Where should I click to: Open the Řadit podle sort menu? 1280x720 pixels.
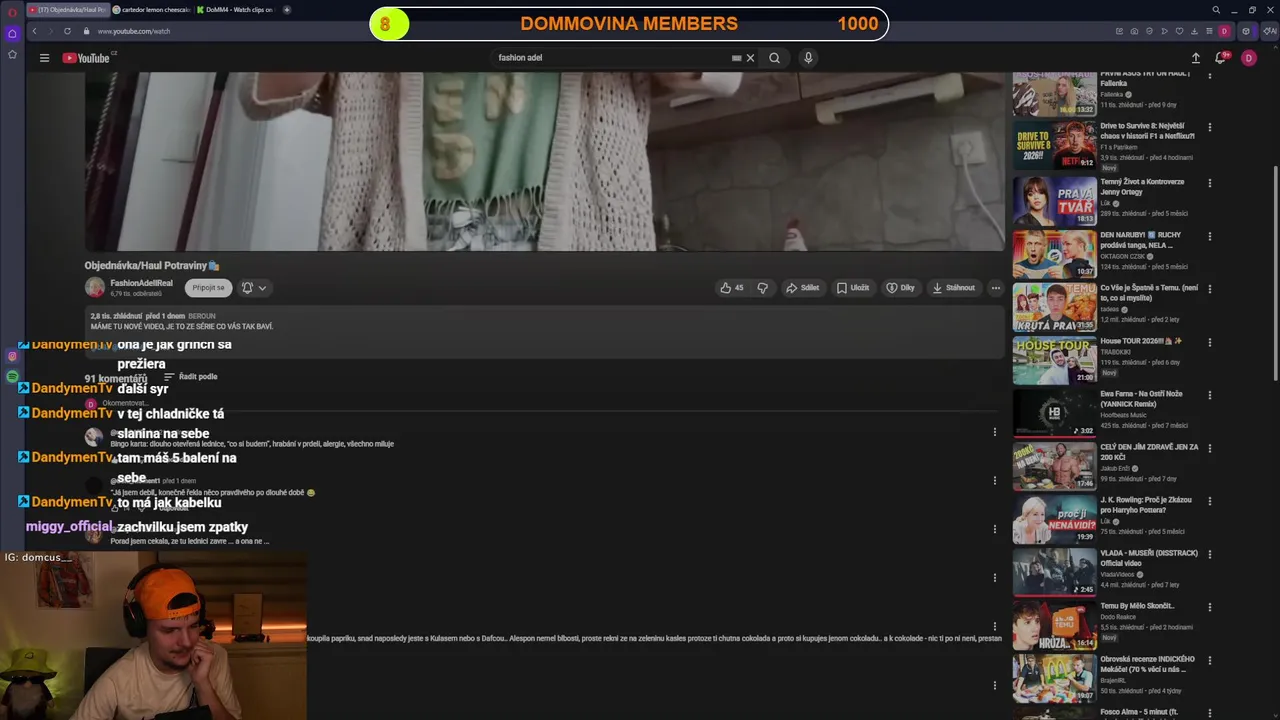click(190, 377)
